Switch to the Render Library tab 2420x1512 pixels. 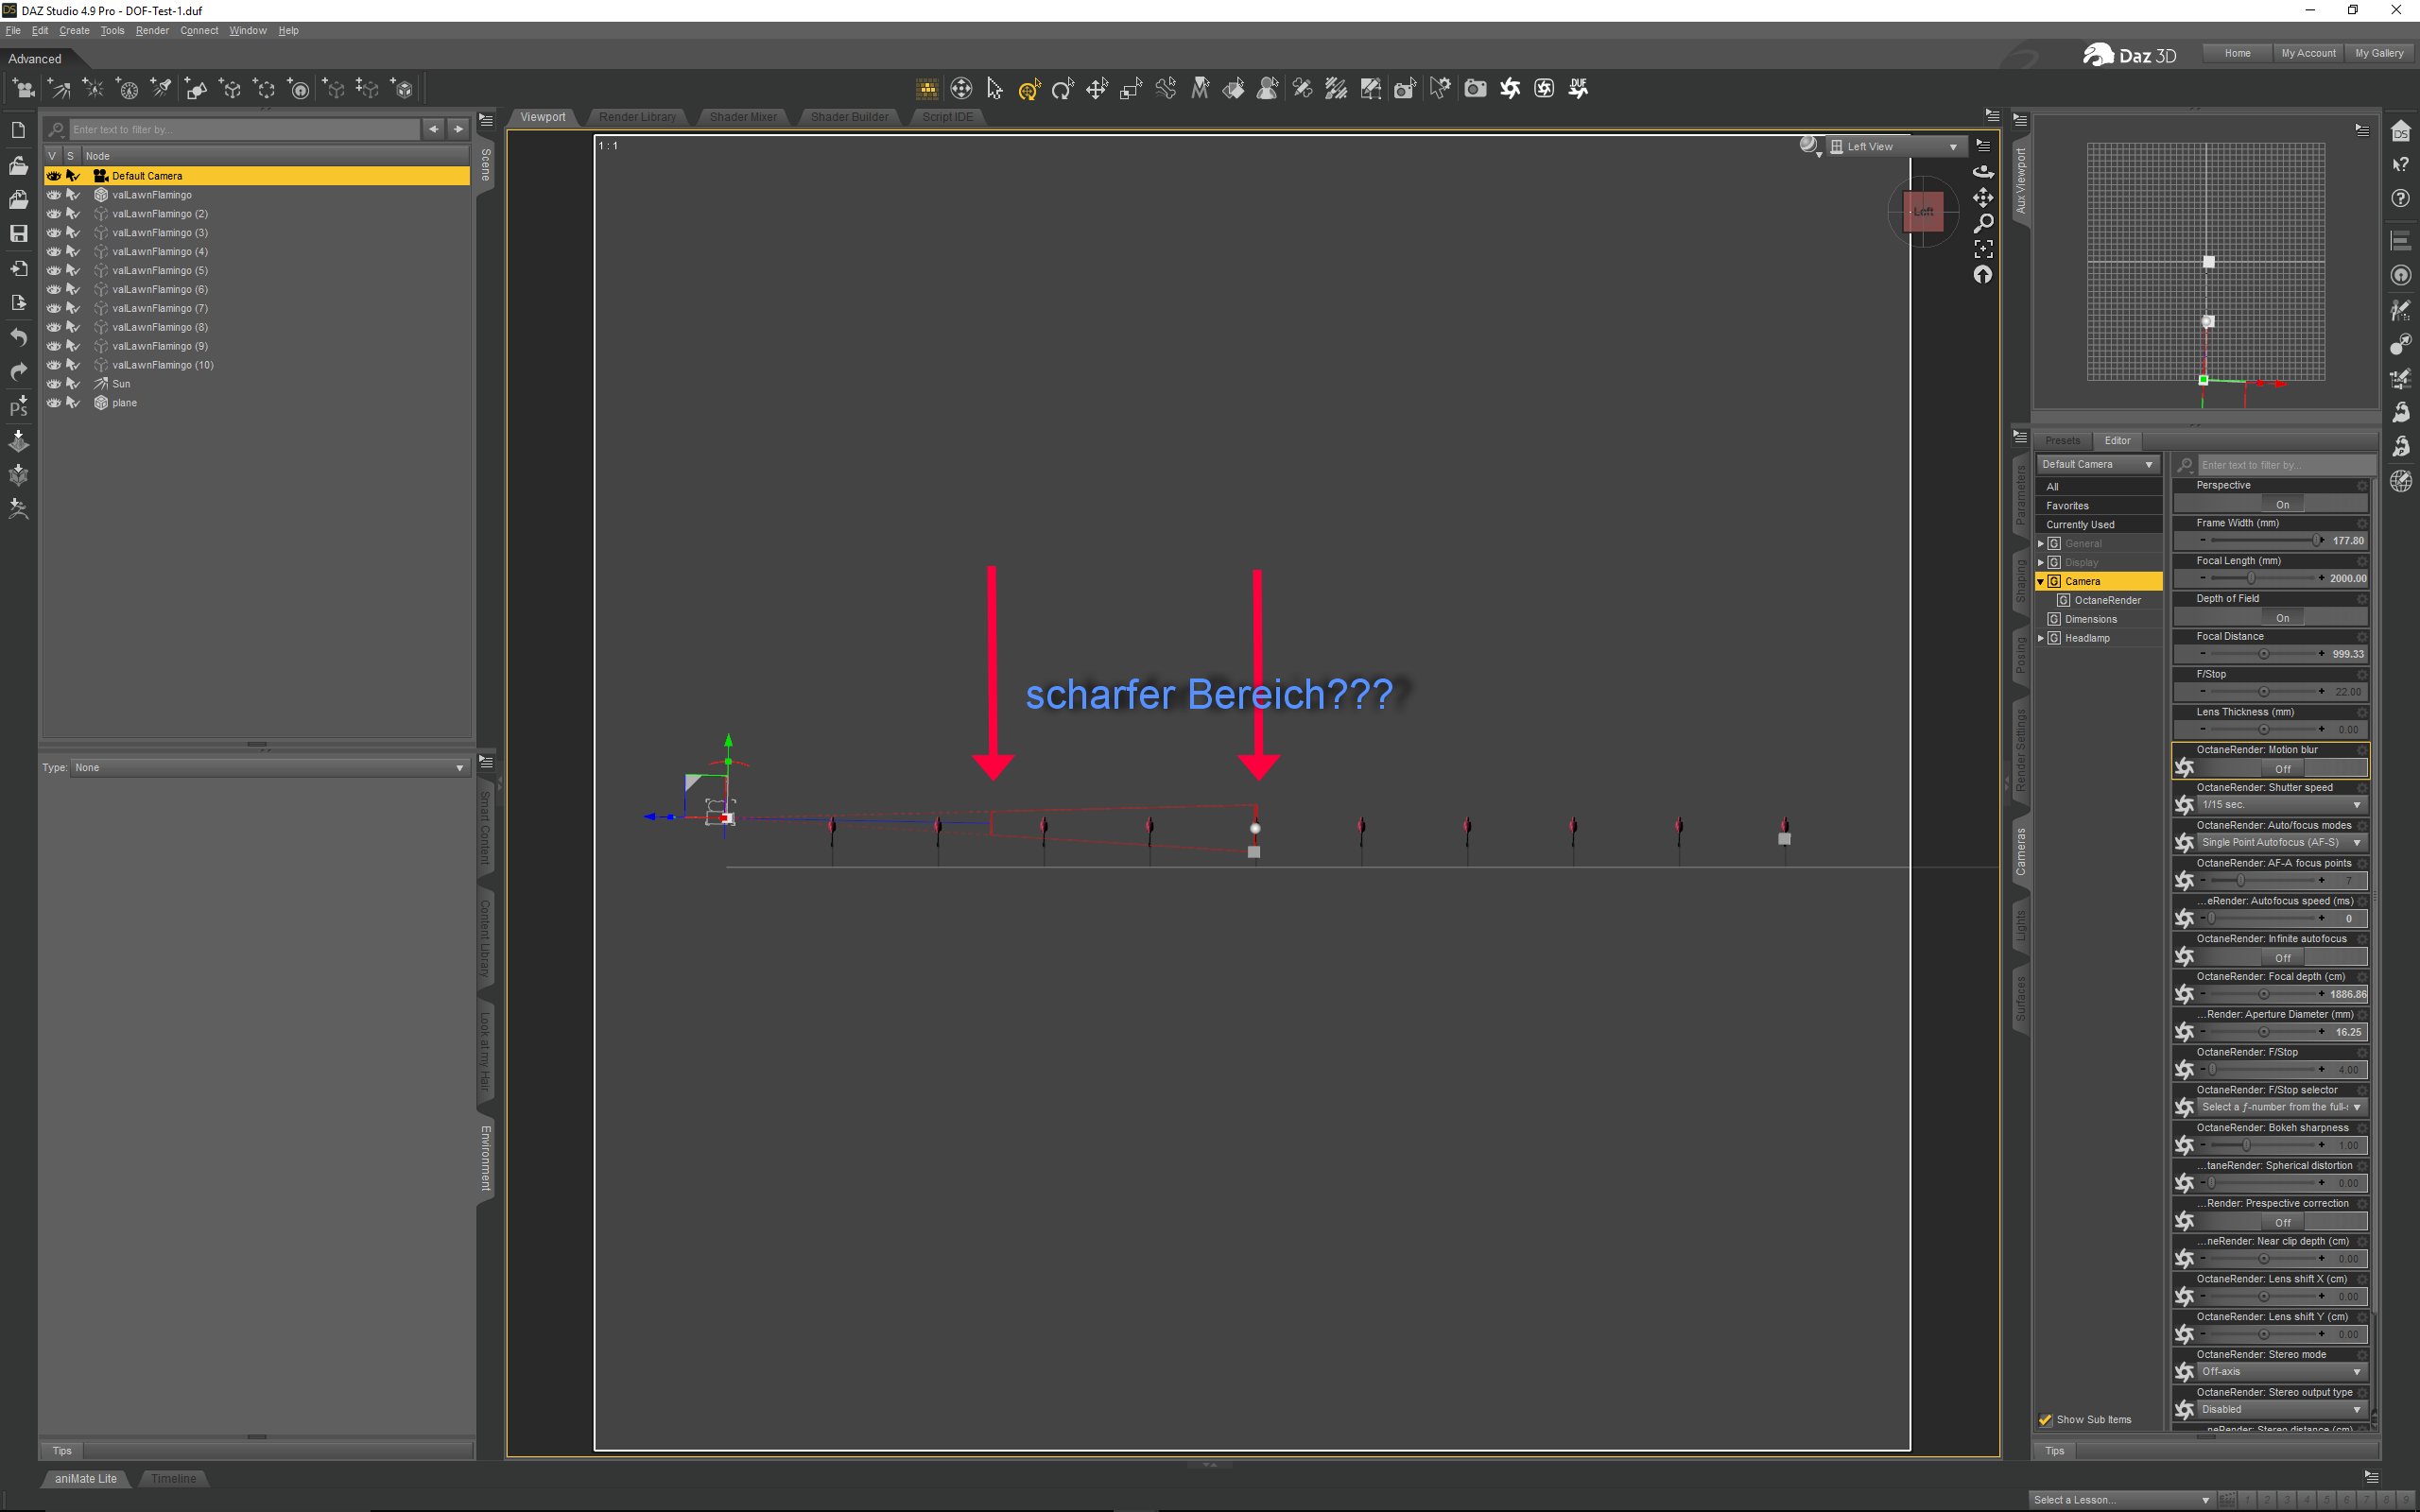[637, 117]
